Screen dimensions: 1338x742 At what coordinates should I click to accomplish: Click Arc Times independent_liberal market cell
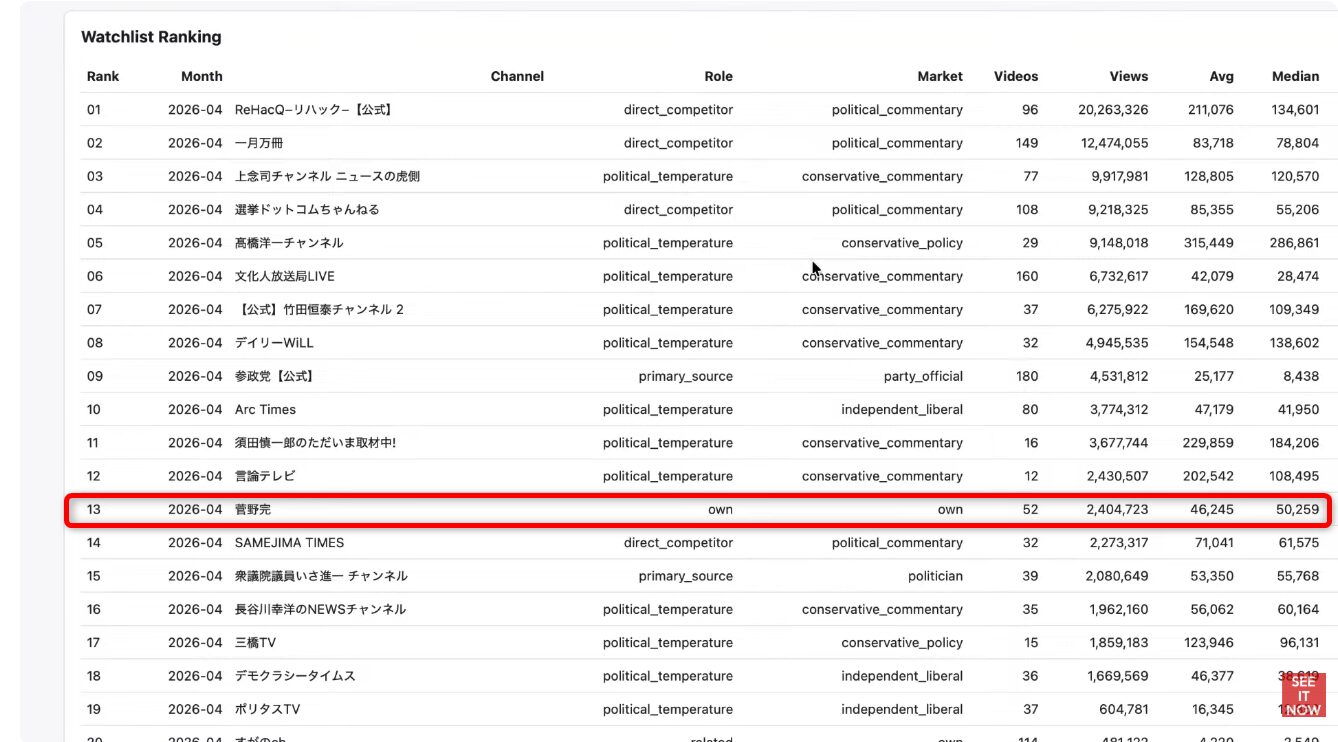coord(902,410)
